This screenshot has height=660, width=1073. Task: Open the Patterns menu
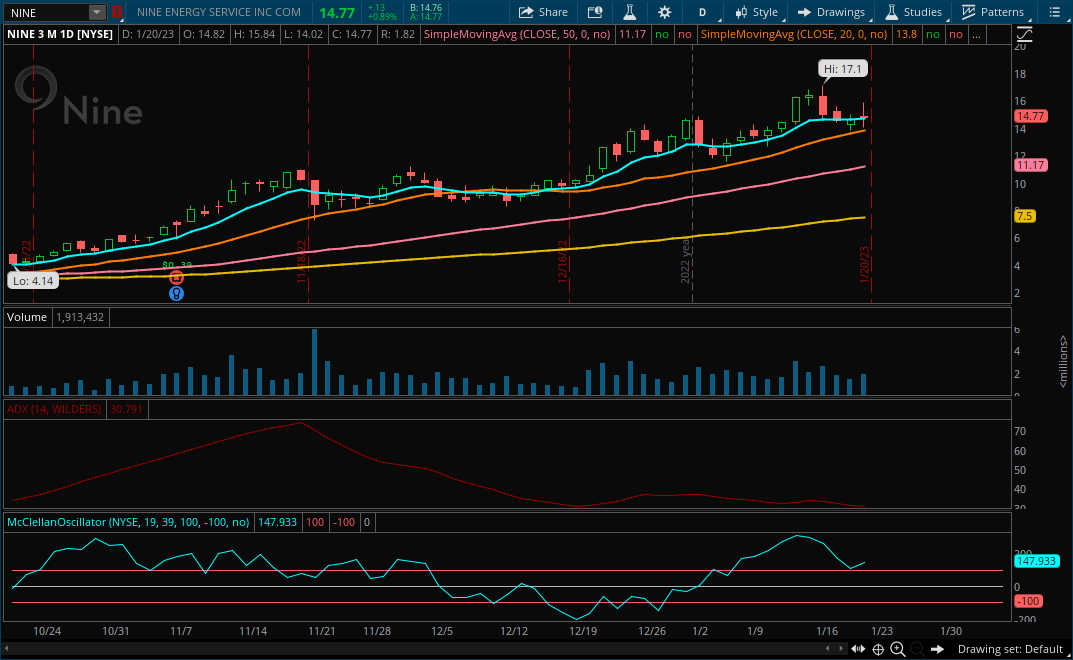[x=993, y=12]
